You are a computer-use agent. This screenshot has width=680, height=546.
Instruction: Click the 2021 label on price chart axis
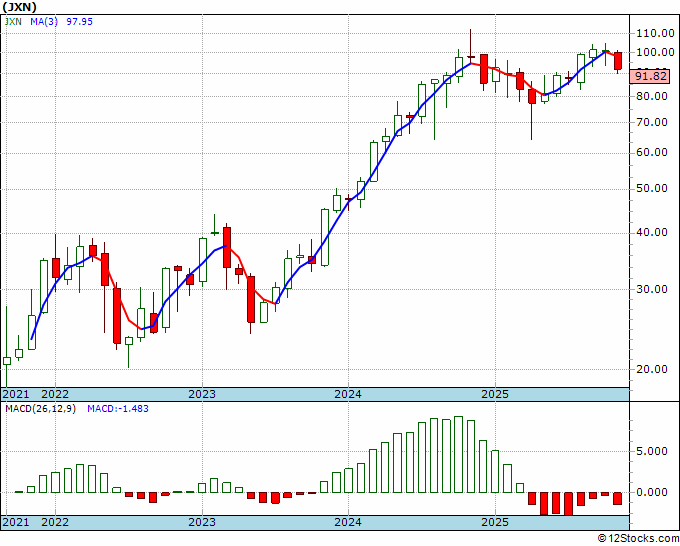pyautogui.click(x=16, y=394)
